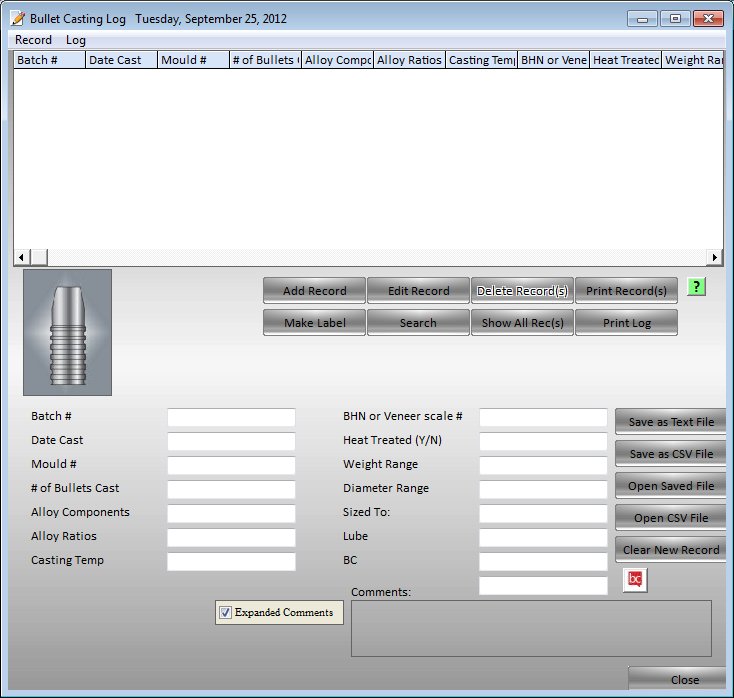The height and width of the screenshot is (698, 734).
Task: Click Save as CSV File button
Action: pos(670,454)
